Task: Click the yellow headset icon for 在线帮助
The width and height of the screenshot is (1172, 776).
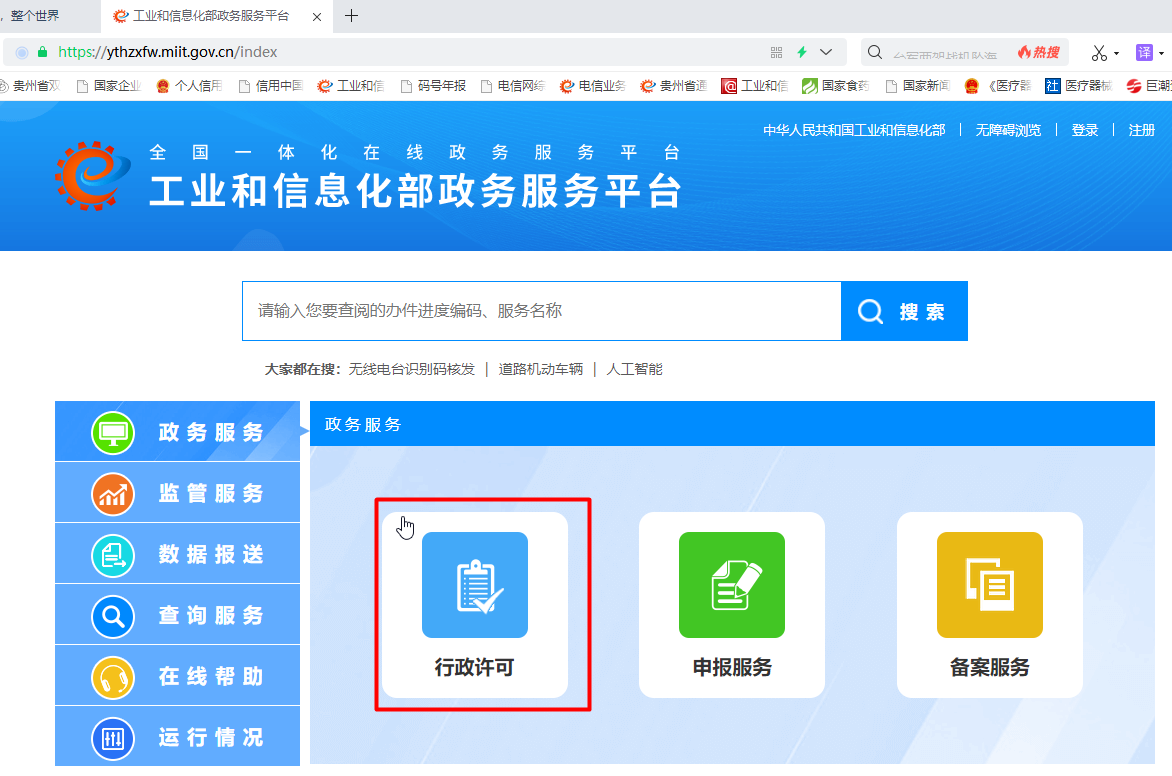Action: [x=113, y=678]
